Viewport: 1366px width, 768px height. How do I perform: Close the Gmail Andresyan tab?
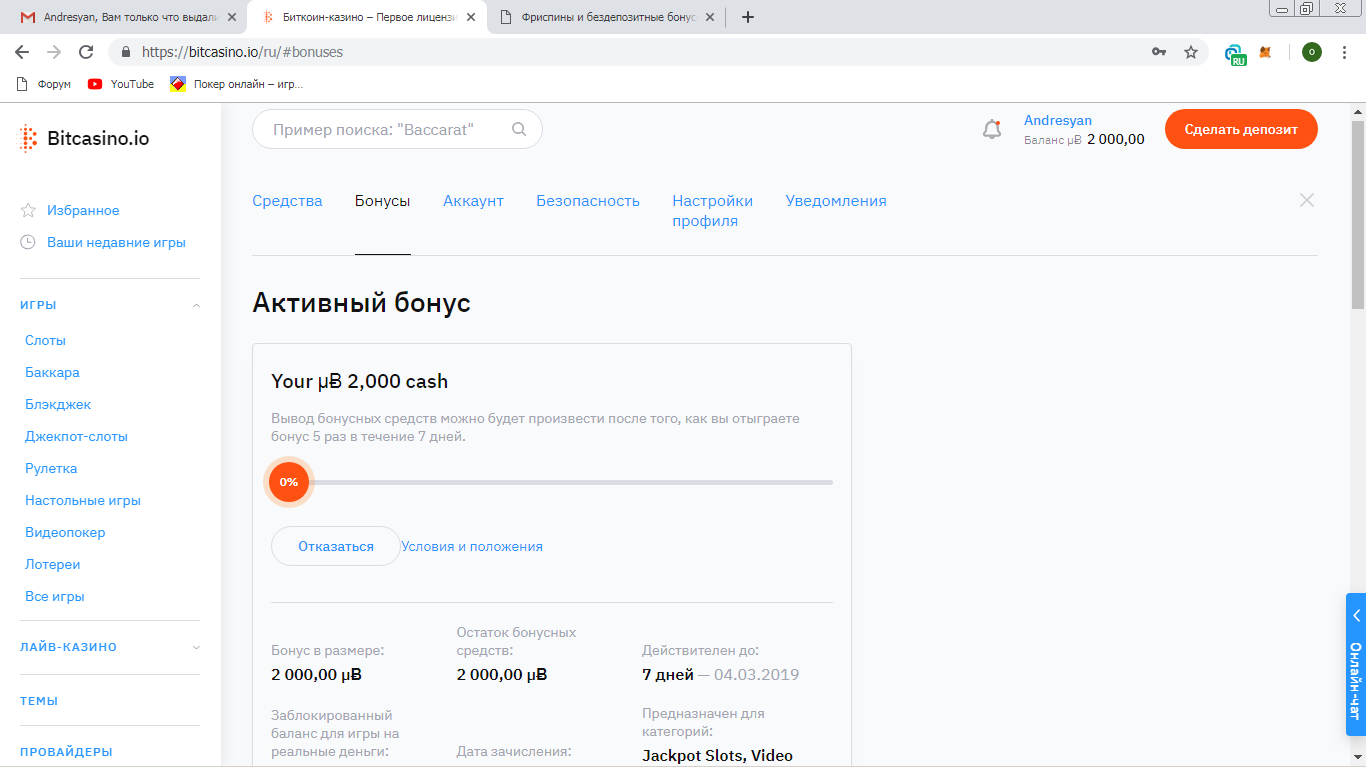coord(232,17)
